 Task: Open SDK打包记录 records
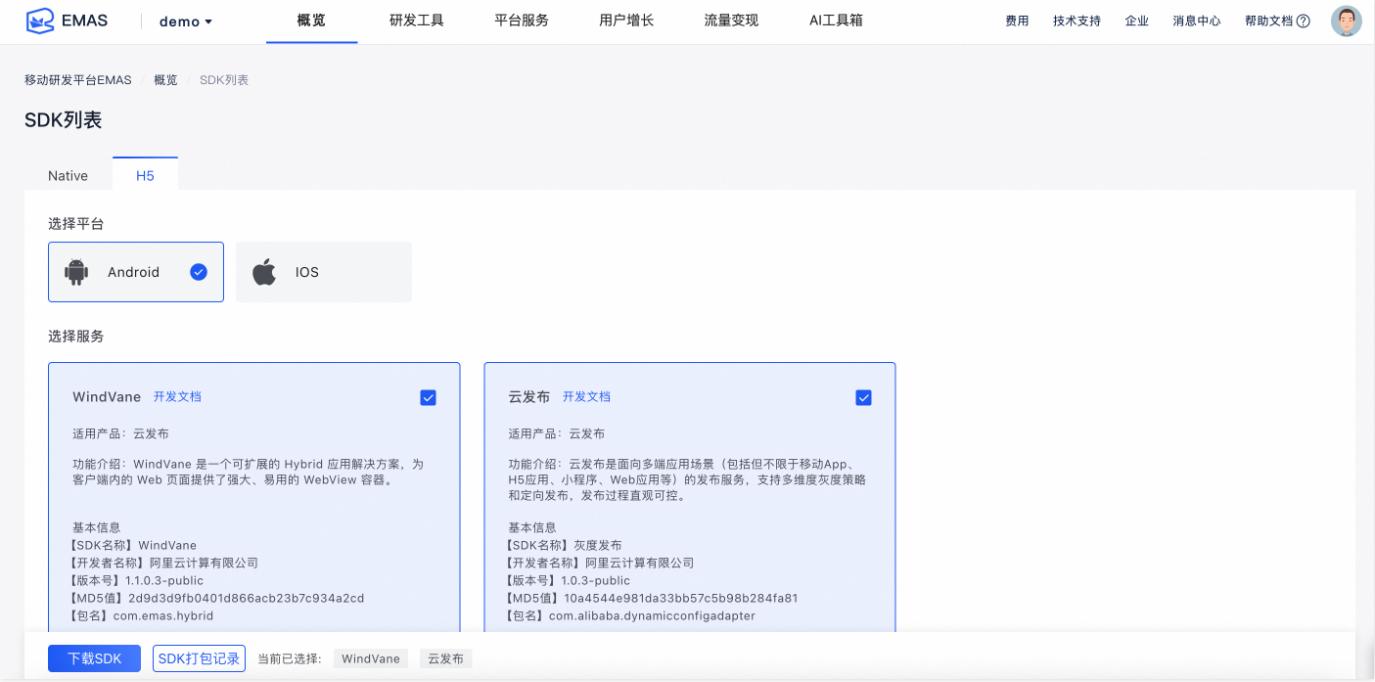(199, 659)
